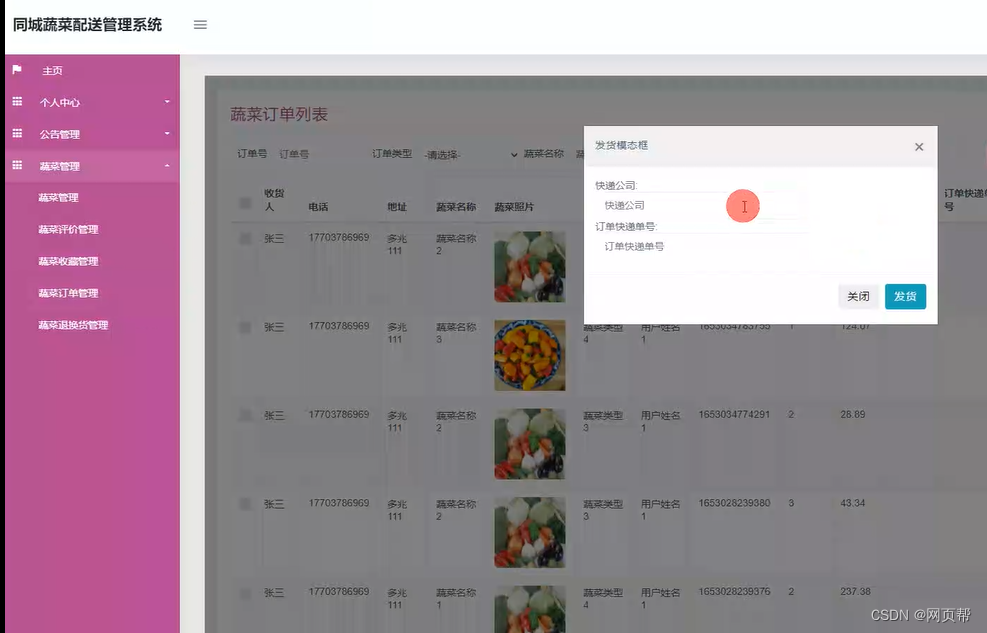
Task: Check the row with order 1653028239380
Action: click(245, 504)
